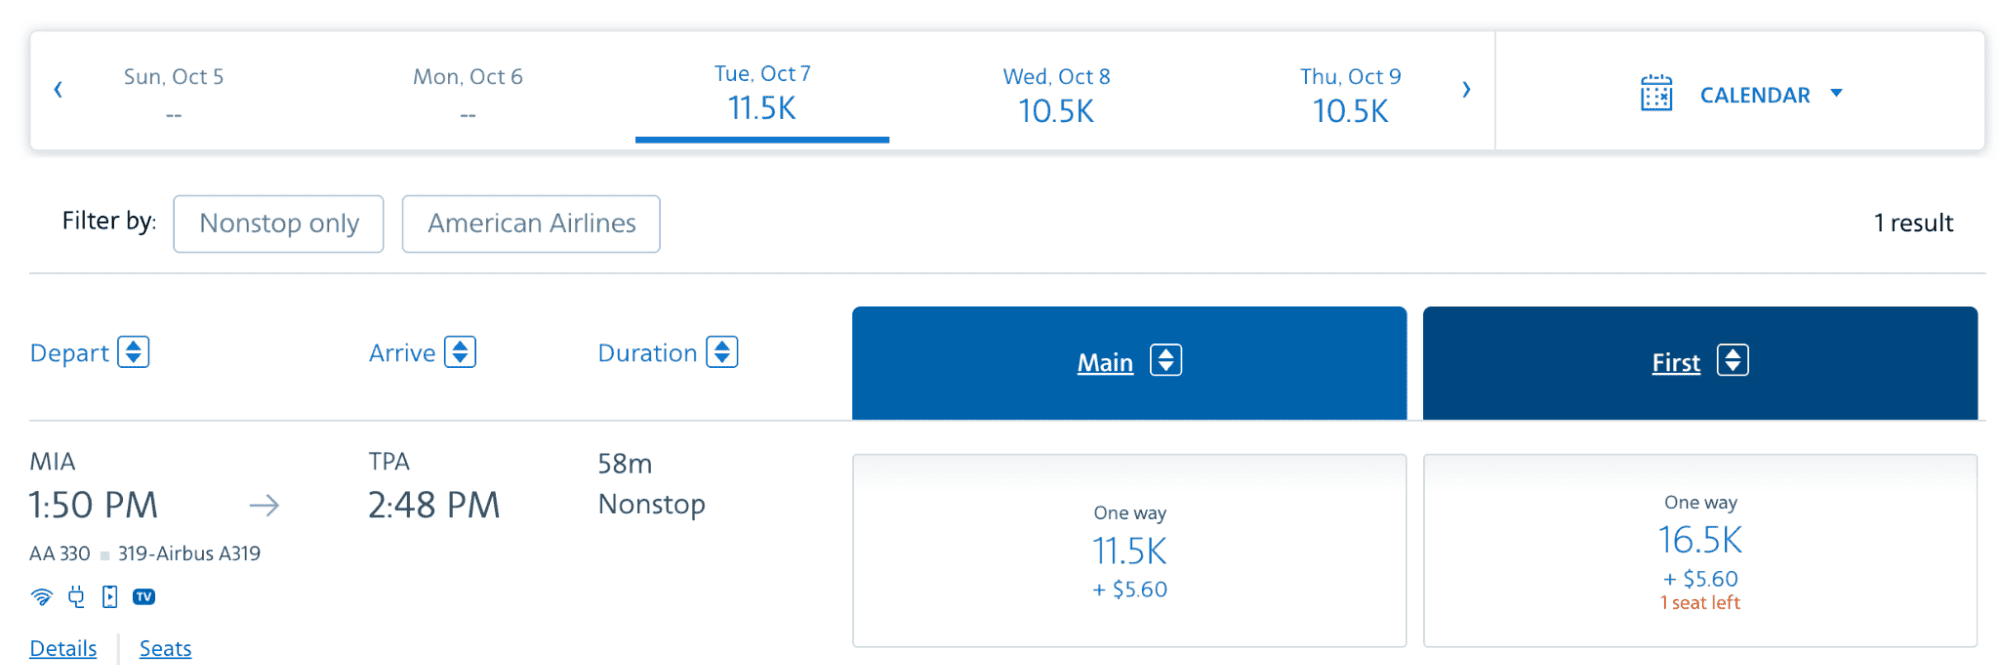Switch to the Wed, Oct 8 date
The image size is (1999, 665).
1057,92
